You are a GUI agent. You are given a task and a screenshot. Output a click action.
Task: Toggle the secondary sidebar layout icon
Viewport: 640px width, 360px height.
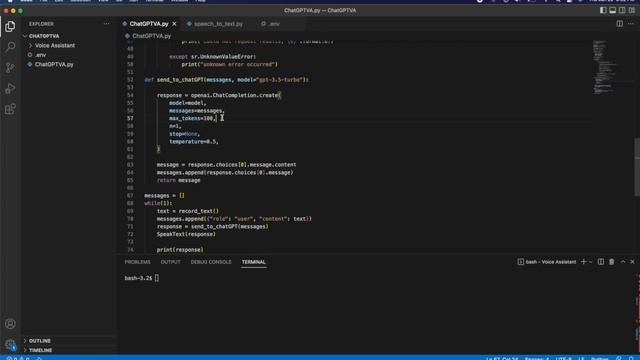click(622, 10)
